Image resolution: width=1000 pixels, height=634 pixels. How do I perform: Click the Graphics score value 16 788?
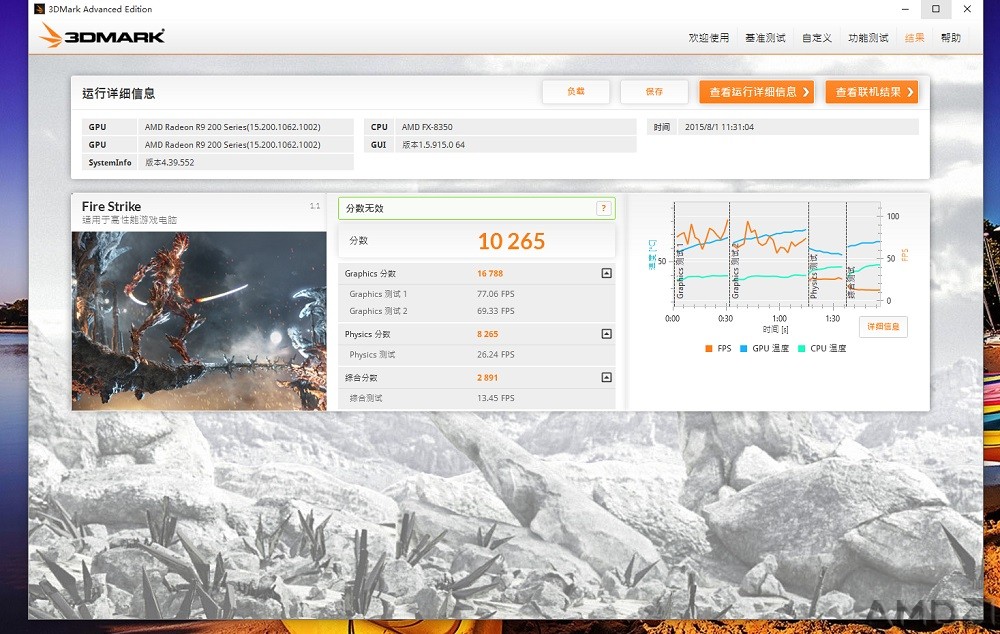coord(490,274)
